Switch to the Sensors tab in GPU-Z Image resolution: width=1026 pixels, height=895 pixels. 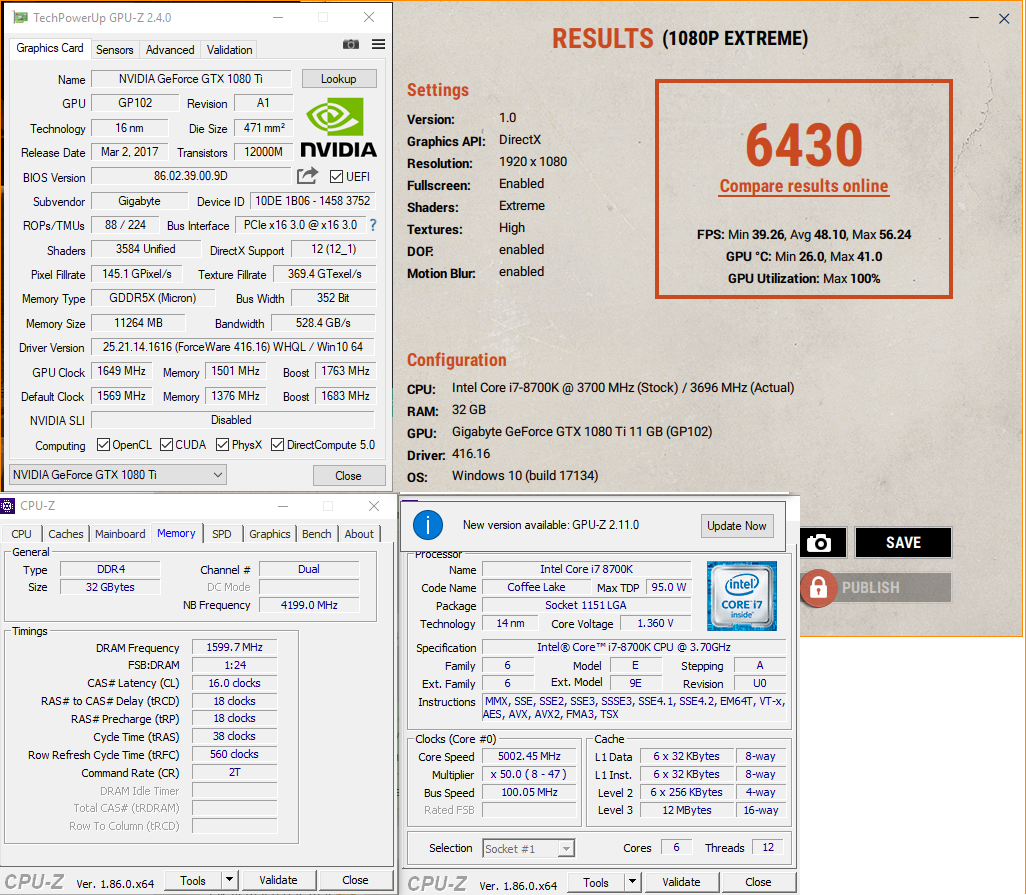click(115, 50)
